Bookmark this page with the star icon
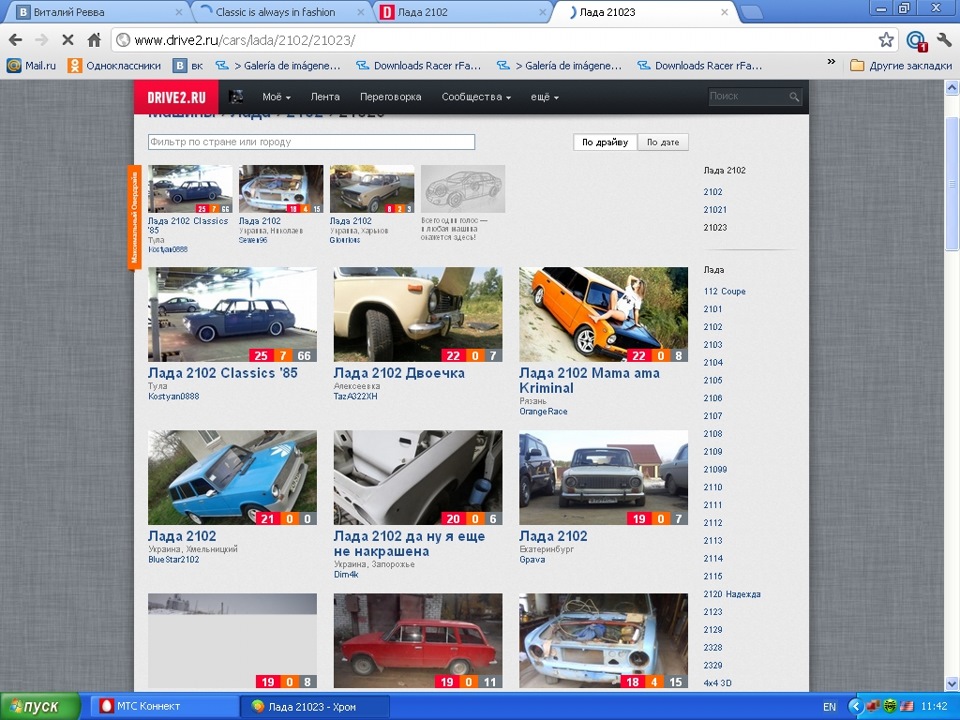This screenshot has width=960, height=720. 886,40
